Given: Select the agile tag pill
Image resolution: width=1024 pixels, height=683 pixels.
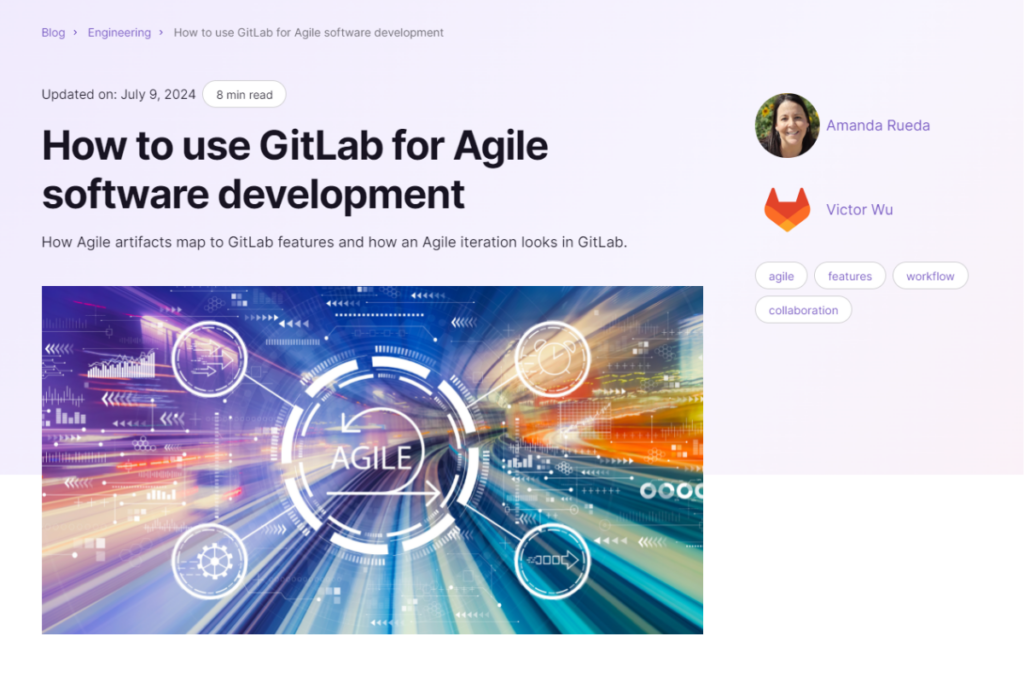Looking at the screenshot, I should point(781,275).
